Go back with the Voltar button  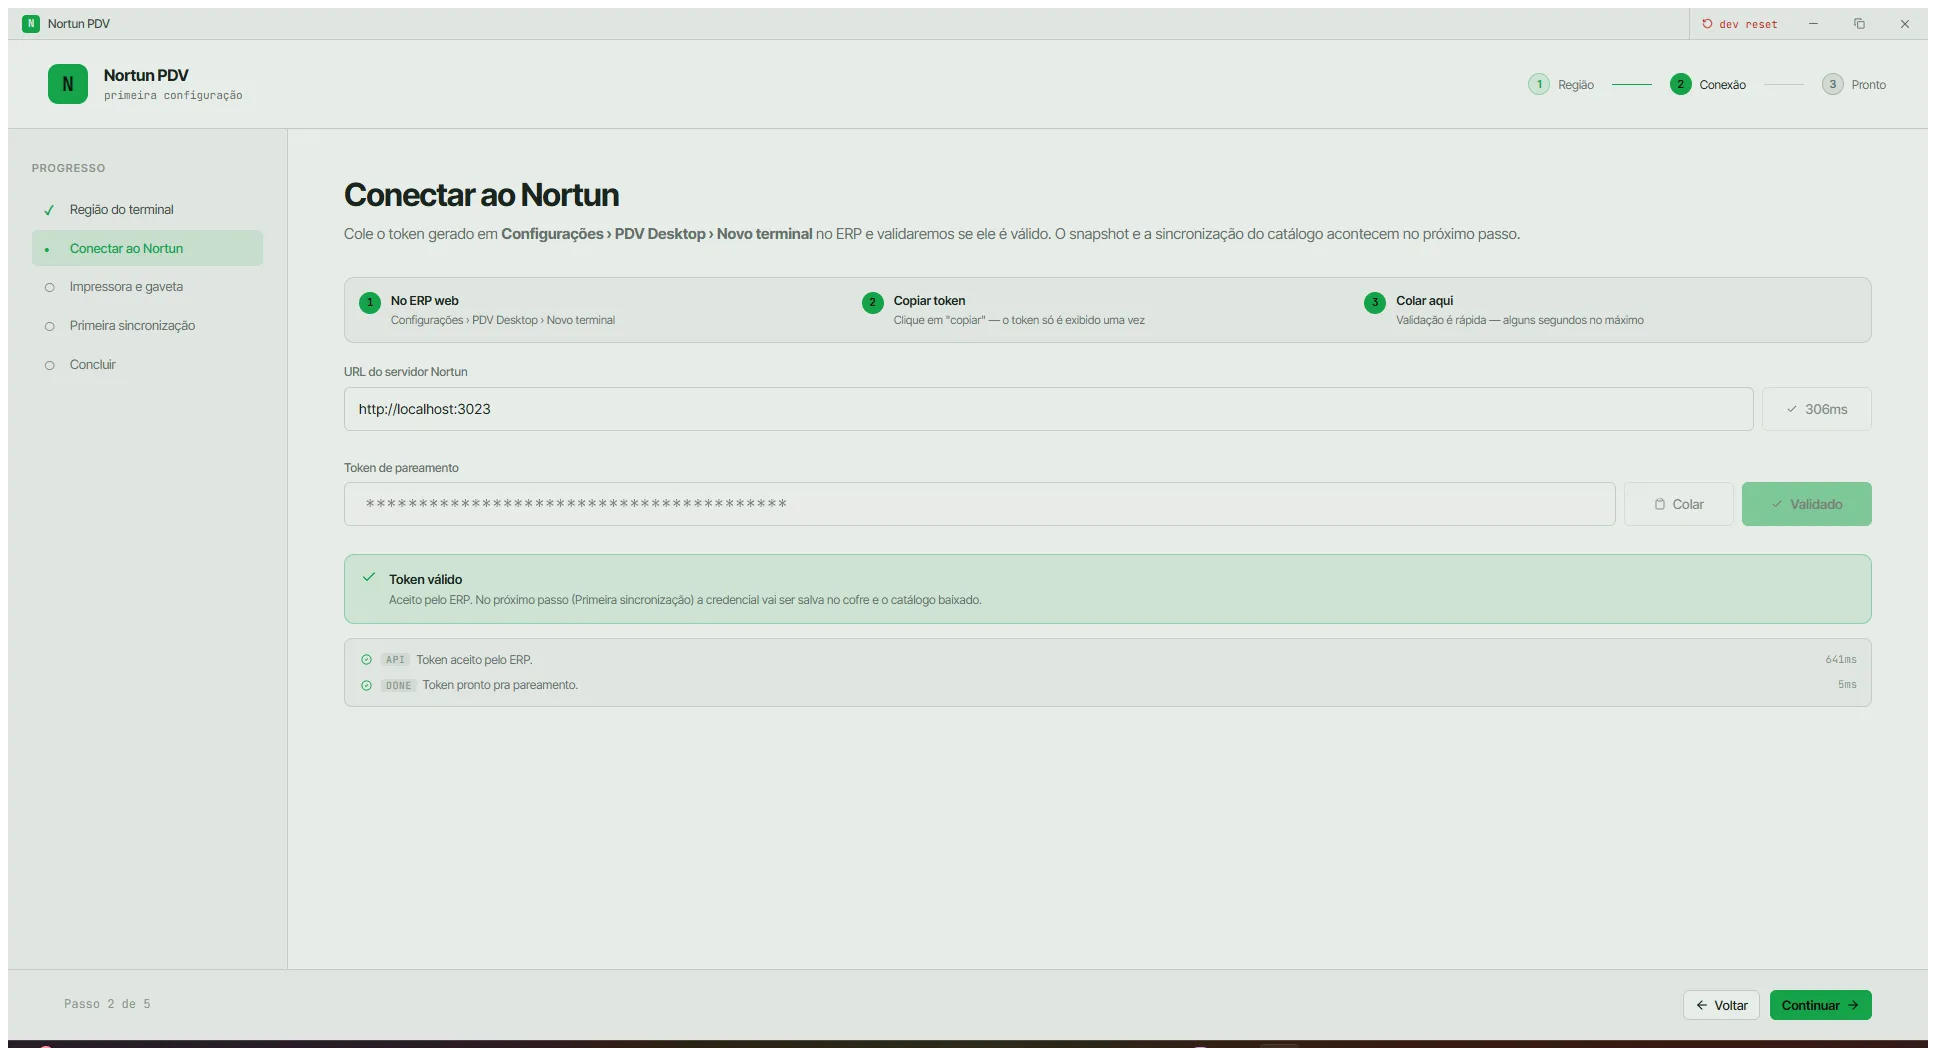click(x=1721, y=1005)
